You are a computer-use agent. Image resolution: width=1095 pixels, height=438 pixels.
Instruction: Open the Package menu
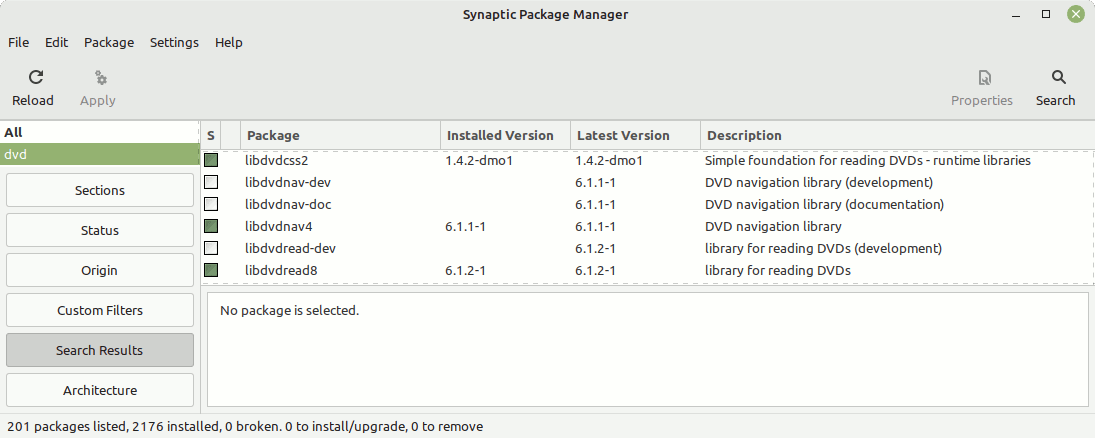109,43
